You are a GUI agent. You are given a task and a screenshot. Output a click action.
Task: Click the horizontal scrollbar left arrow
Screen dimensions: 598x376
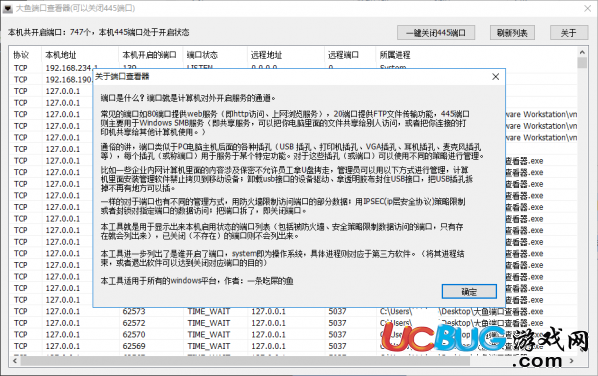coord(15,360)
